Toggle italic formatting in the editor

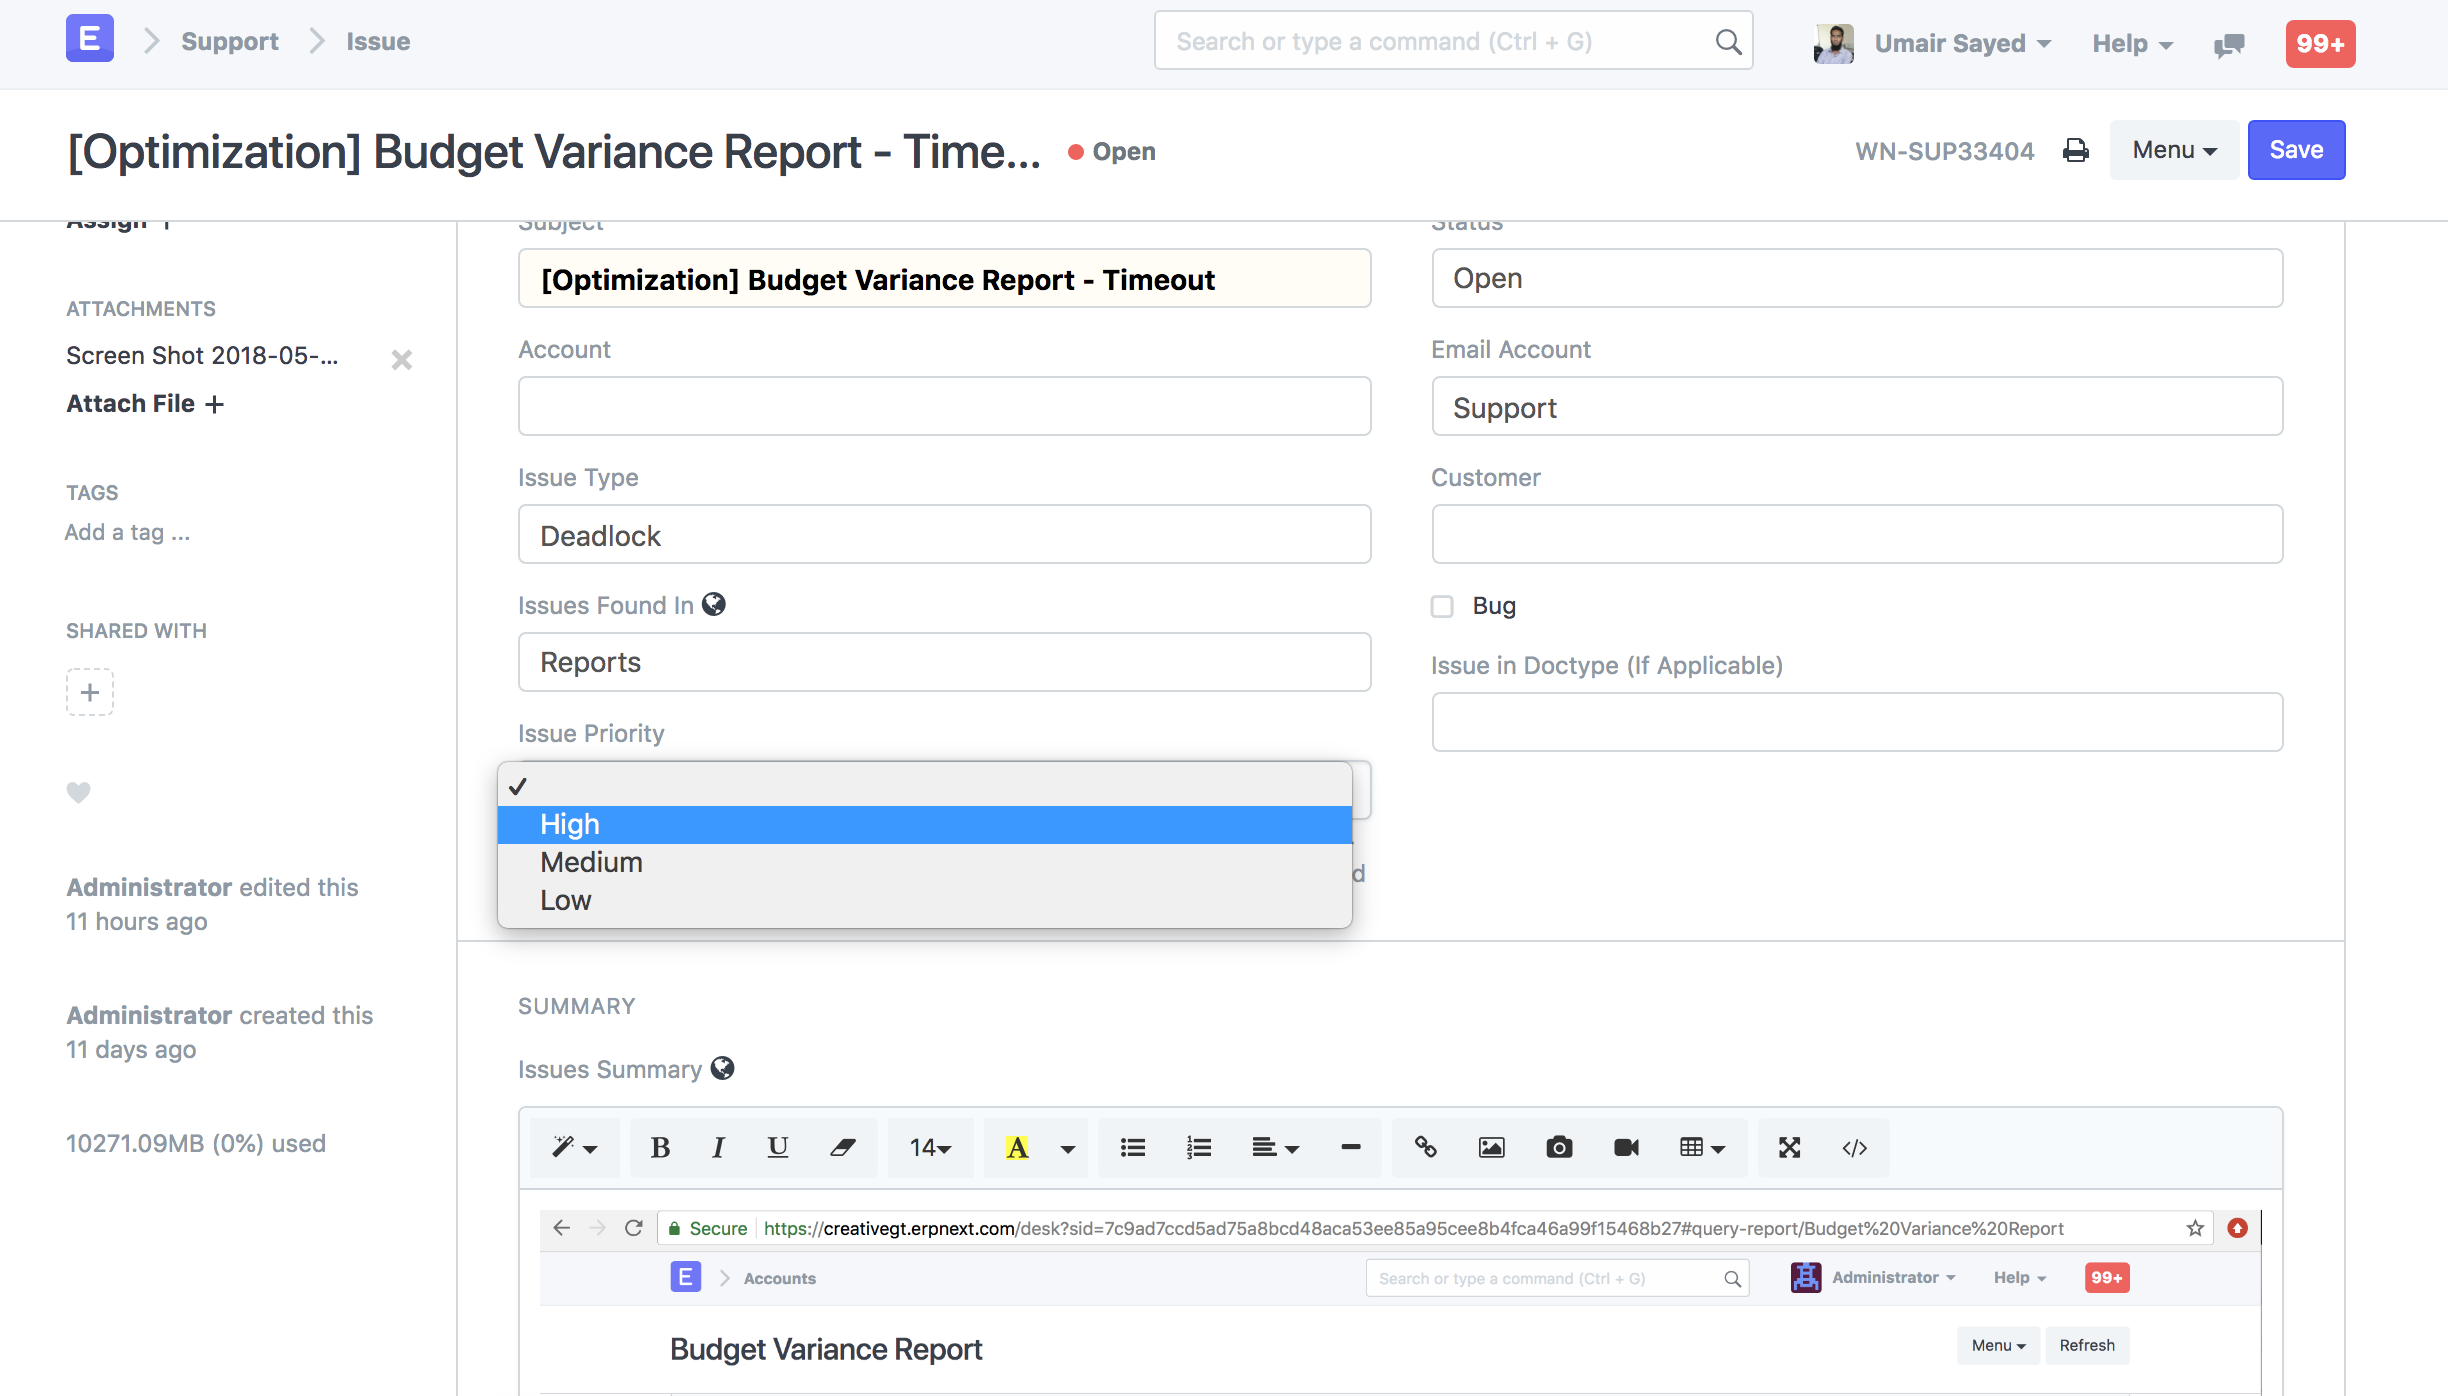point(718,1148)
